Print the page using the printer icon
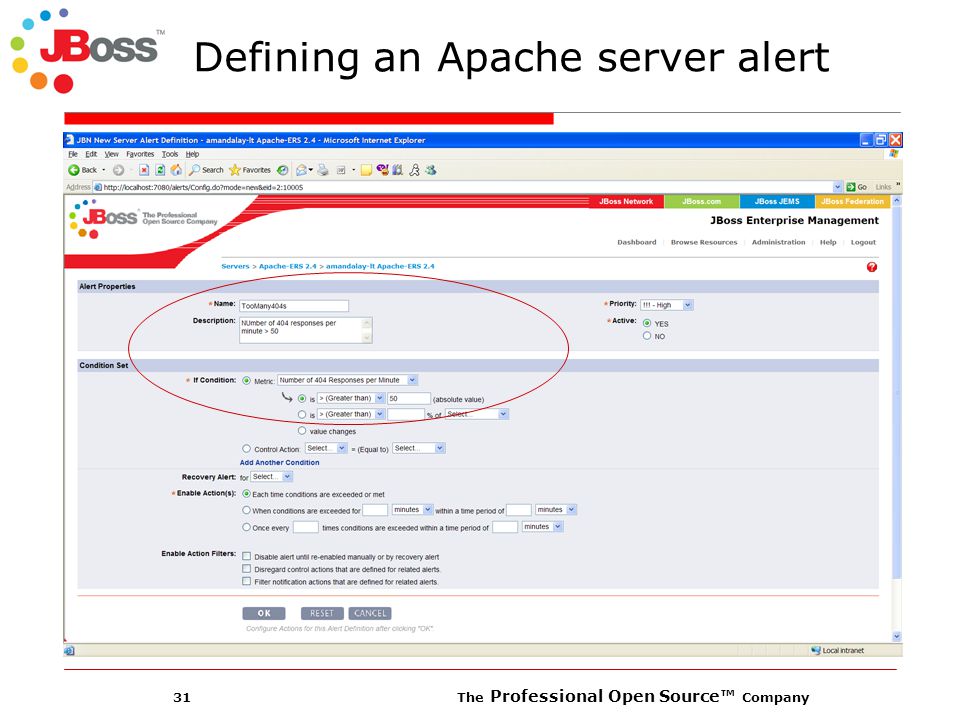This screenshot has height=720, width=960. point(323,170)
